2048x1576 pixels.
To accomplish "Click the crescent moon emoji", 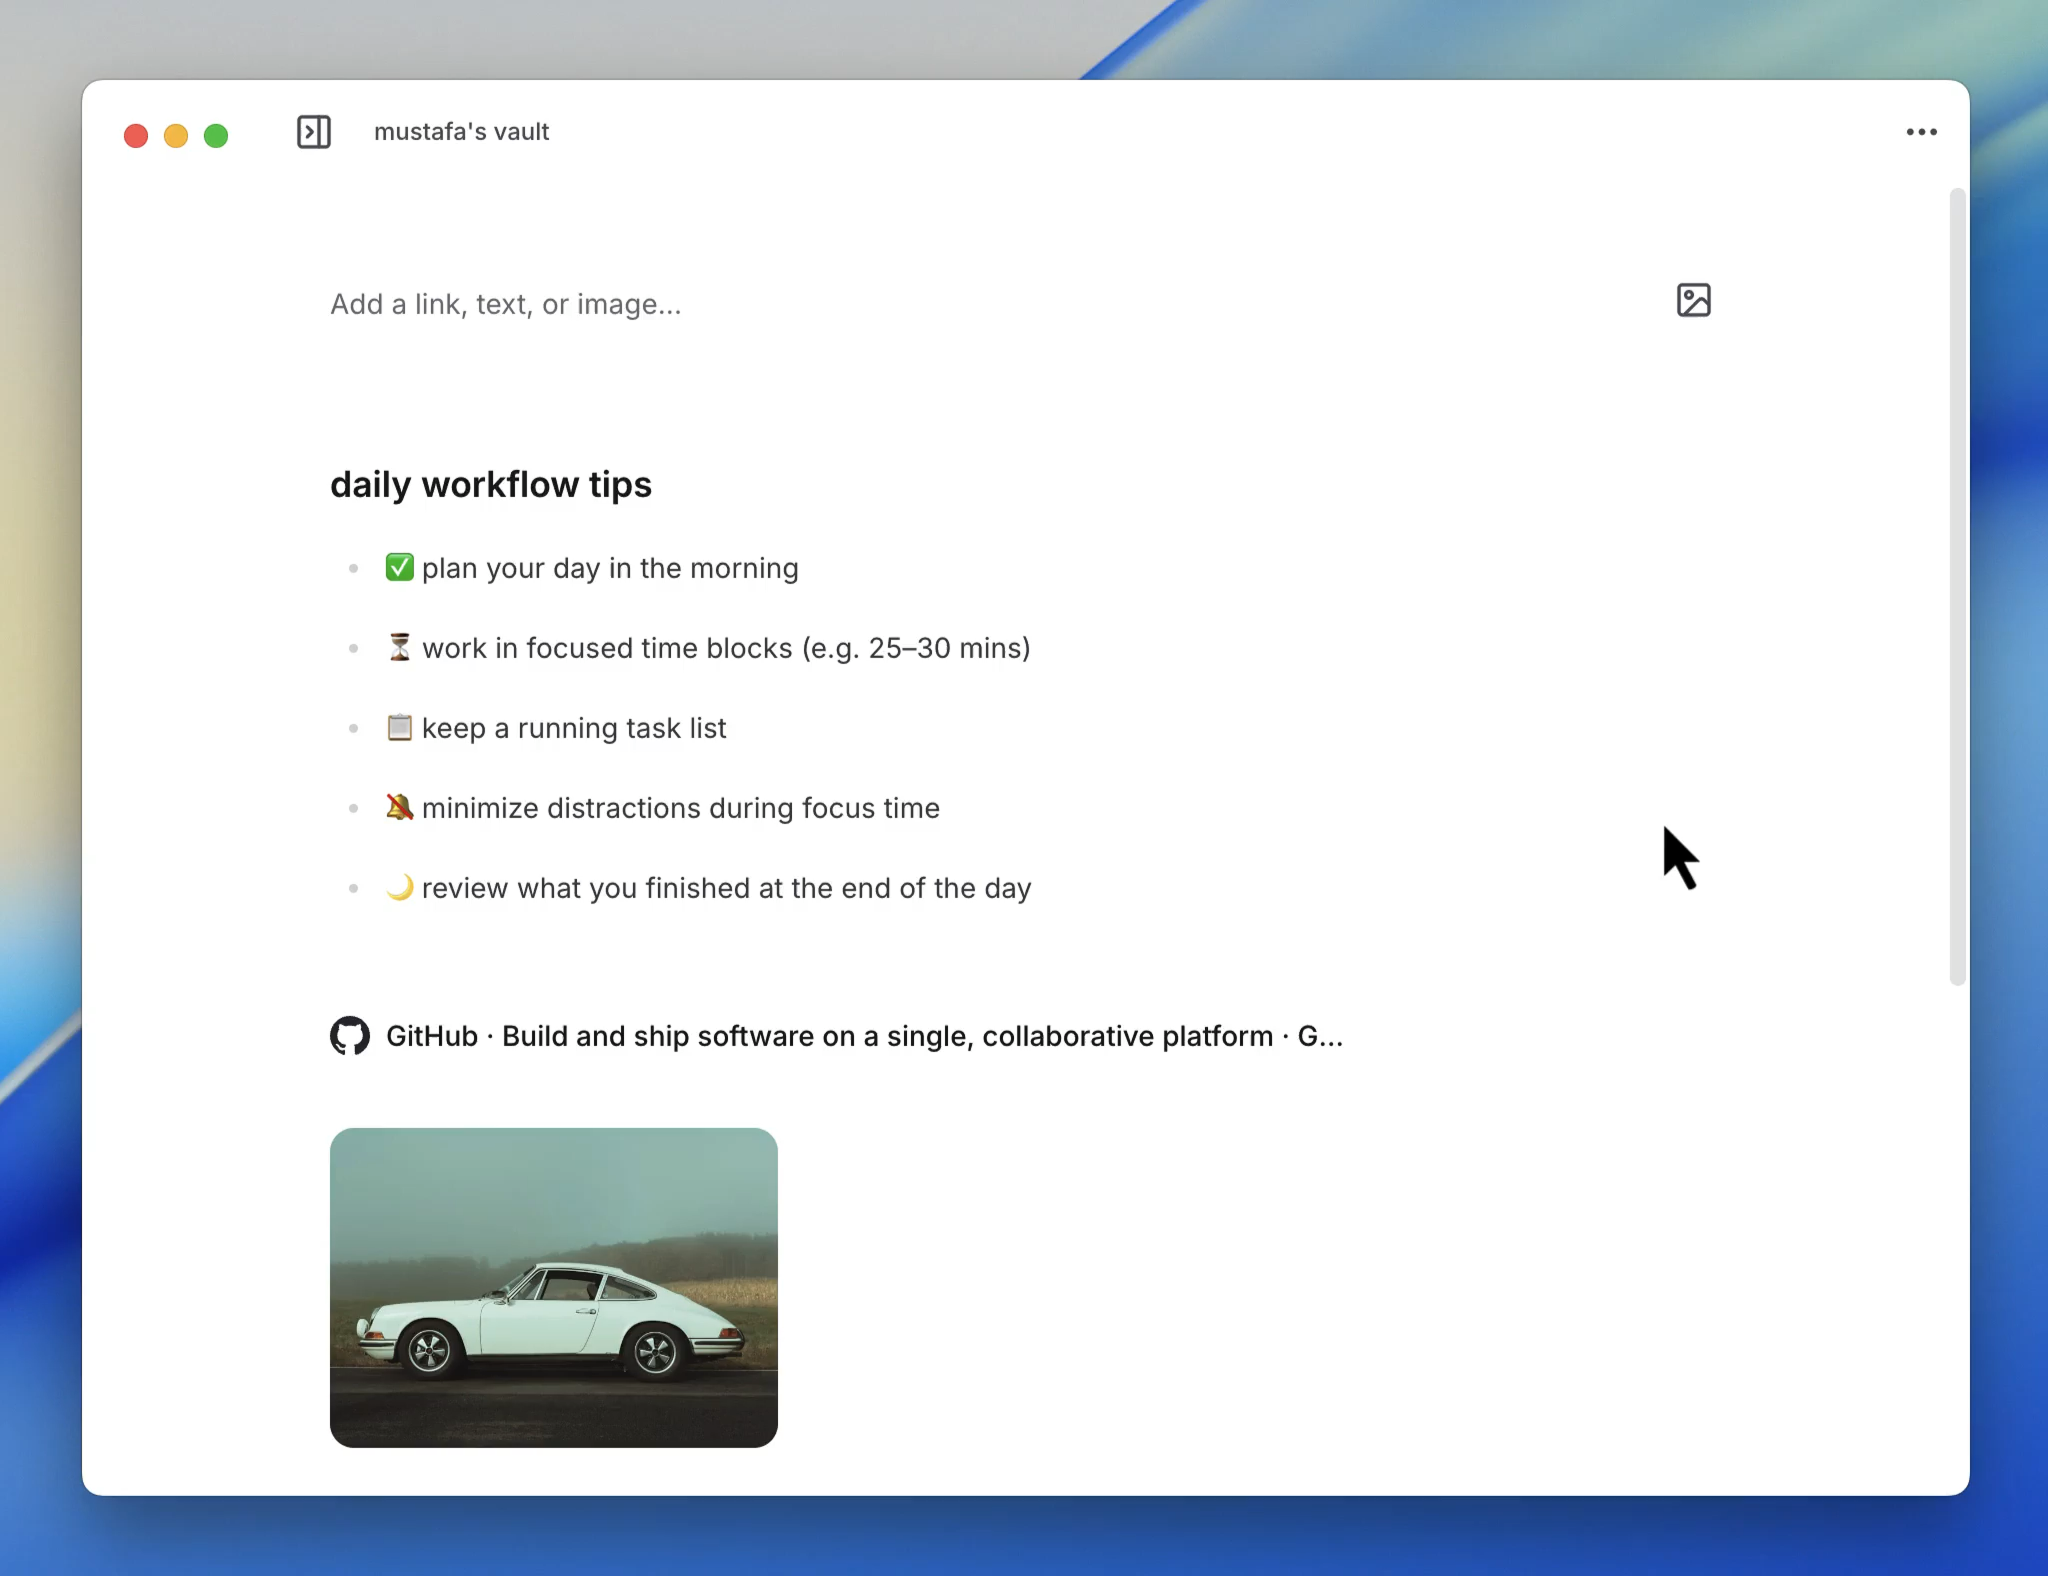I will tap(399, 887).
